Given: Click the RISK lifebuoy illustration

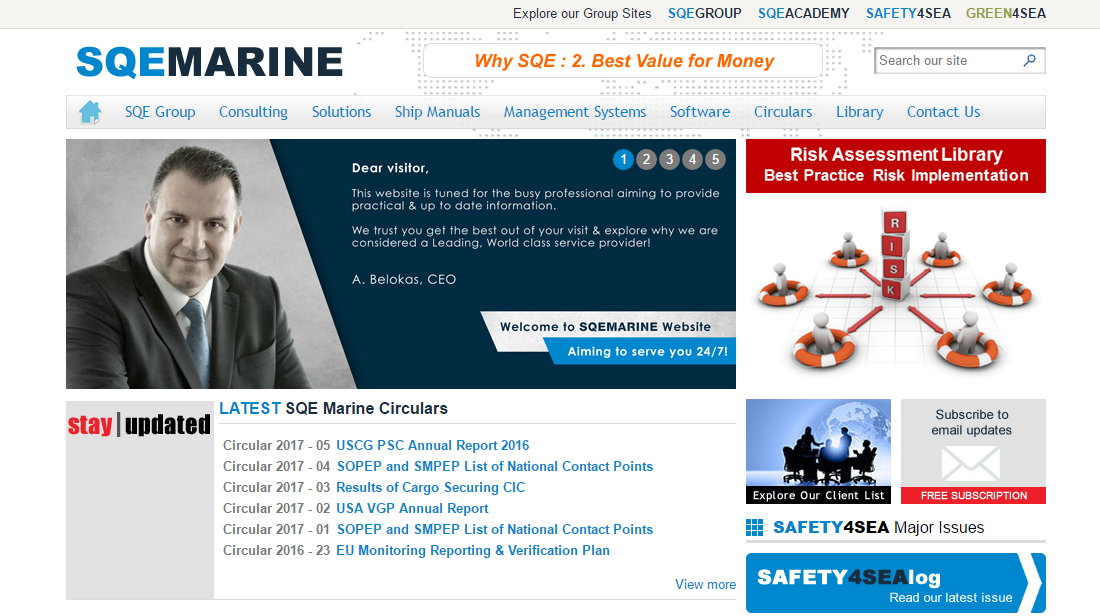Looking at the screenshot, I should click(896, 288).
